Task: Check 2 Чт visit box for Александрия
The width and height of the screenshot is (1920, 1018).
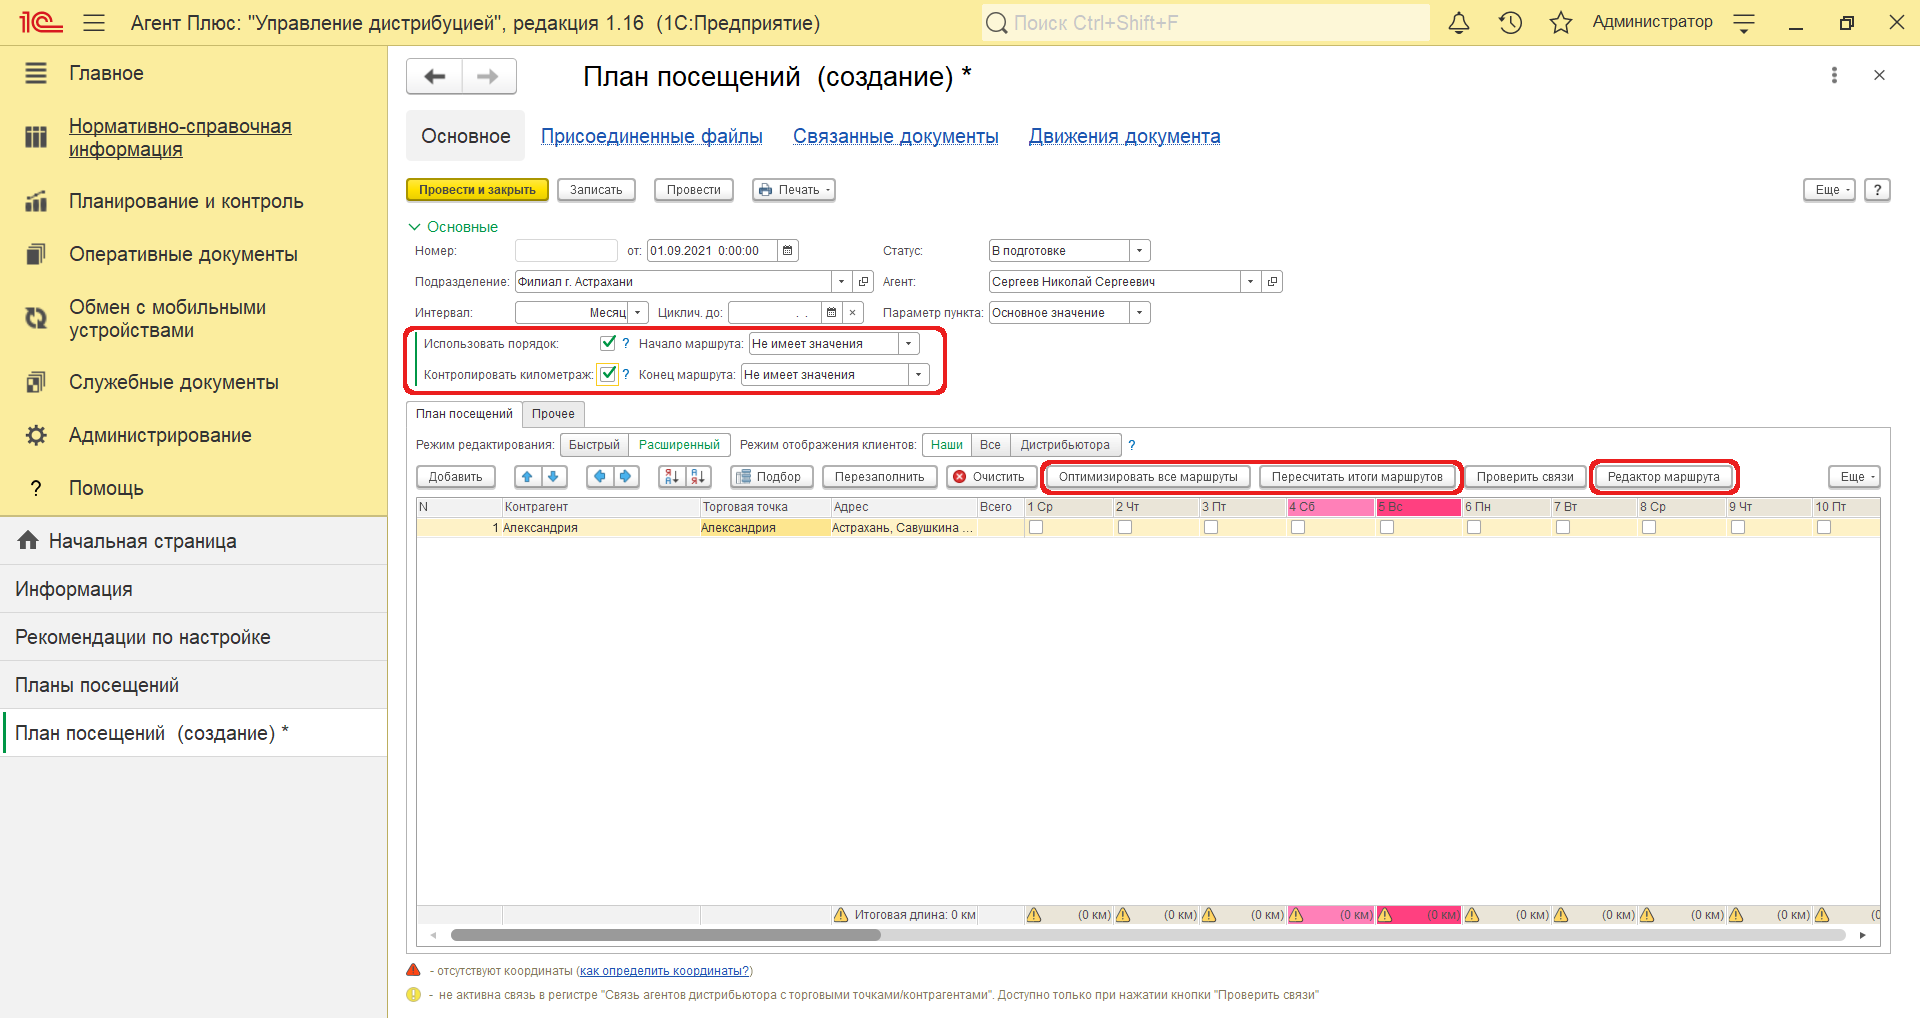Action: click(x=1125, y=527)
